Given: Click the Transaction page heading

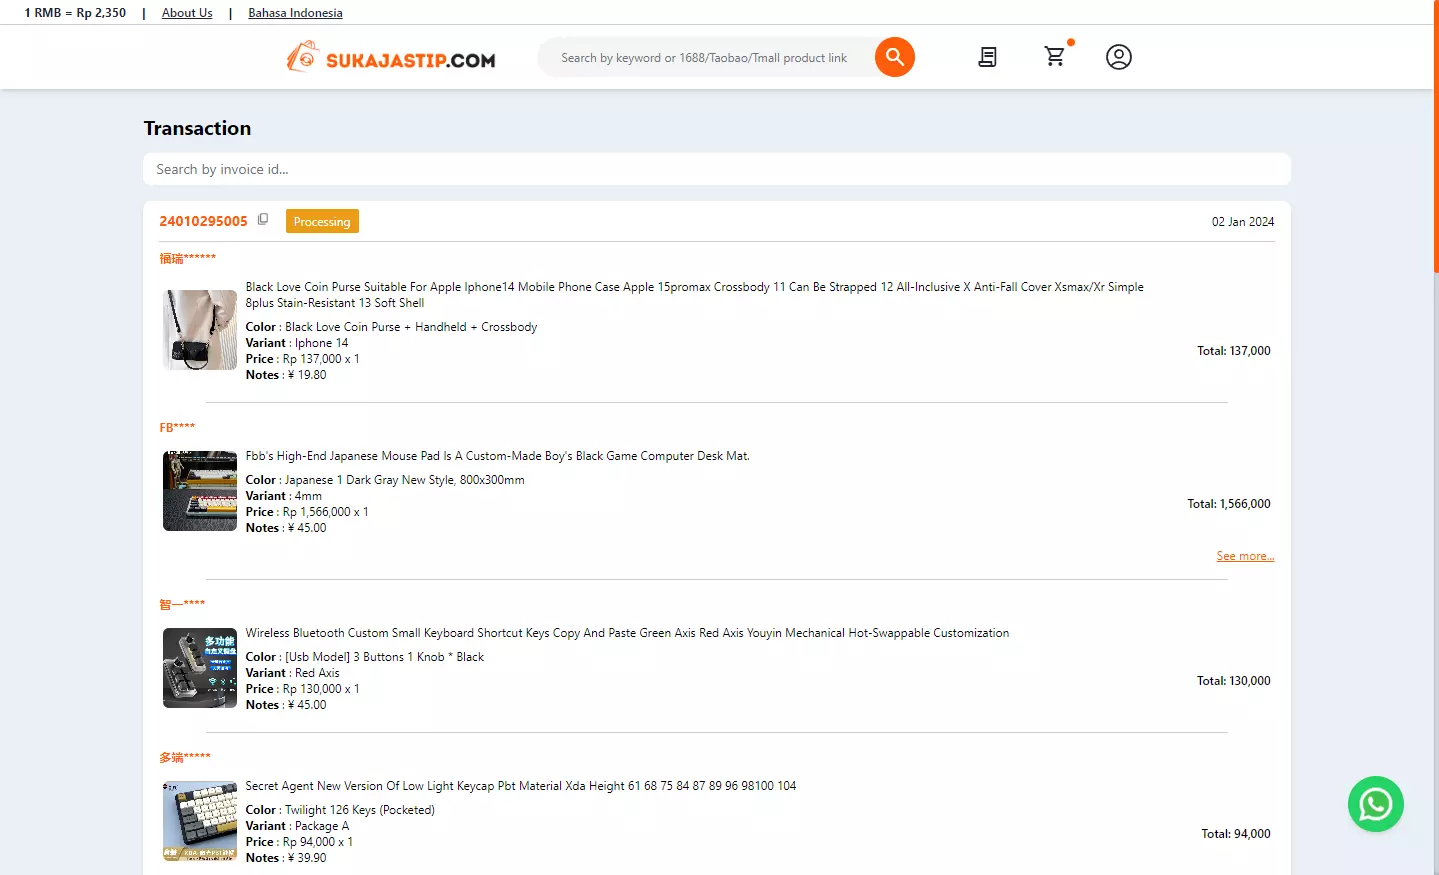Looking at the screenshot, I should tap(197, 128).
